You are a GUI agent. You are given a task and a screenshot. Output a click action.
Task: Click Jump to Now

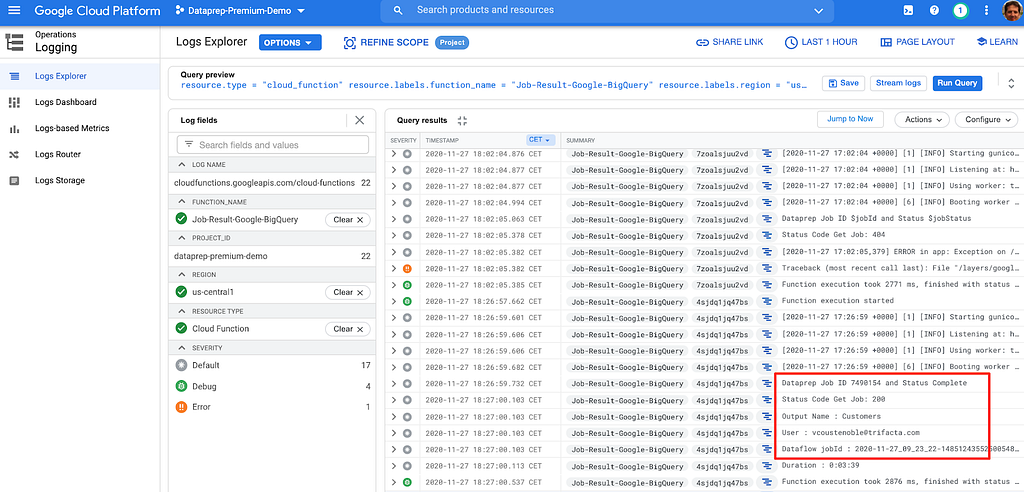(x=850, y=119)
